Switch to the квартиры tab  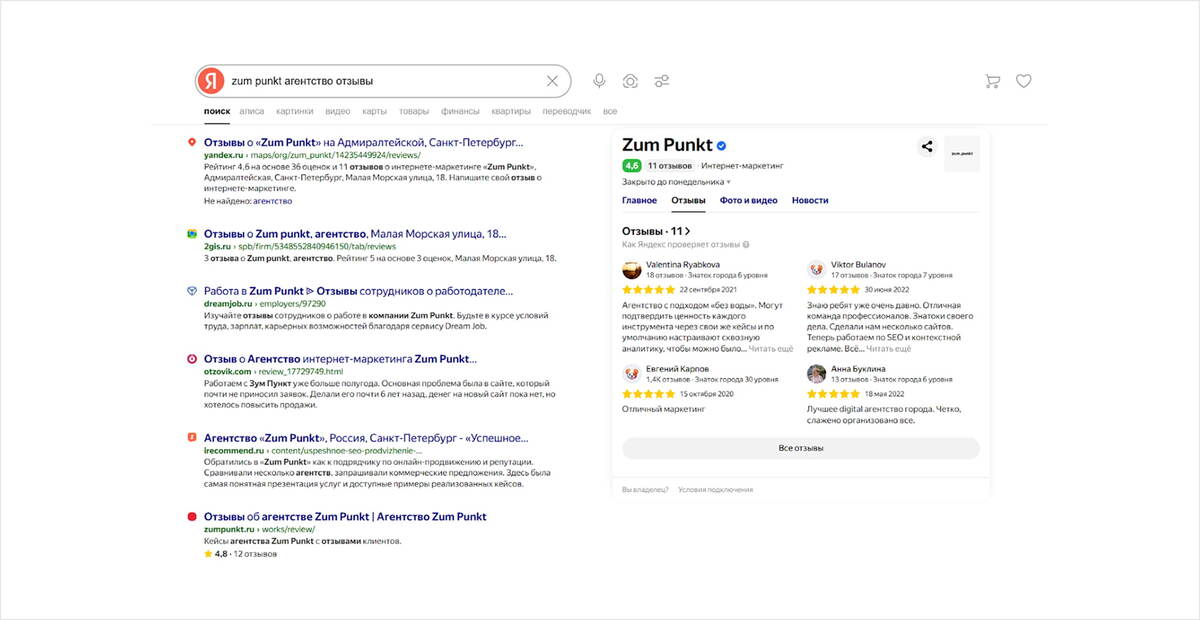coord(511,112)
